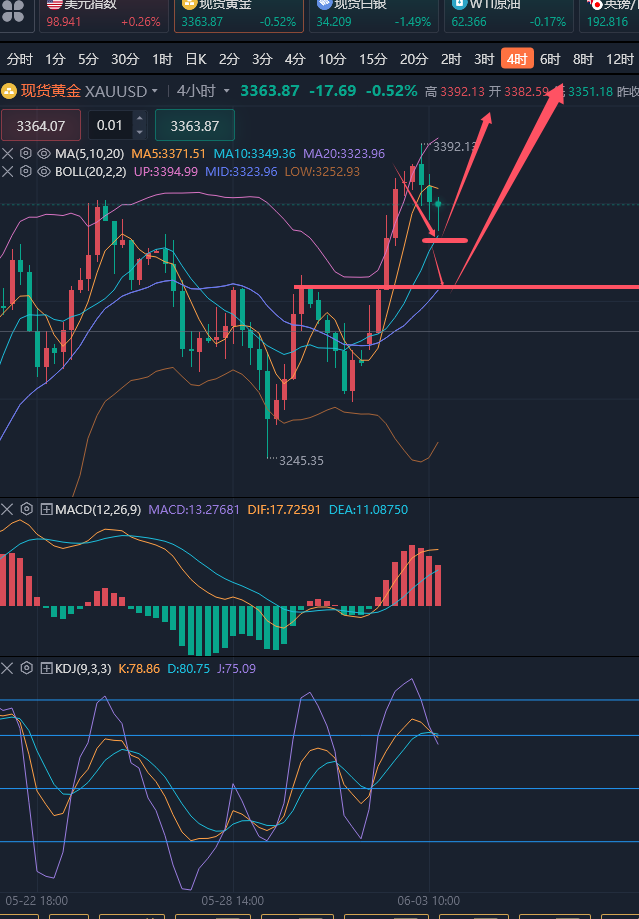Select the 4分 timeframe tab
Viewport: 639px width, 919px height.
pyautogui.click(x=295, y=59)
